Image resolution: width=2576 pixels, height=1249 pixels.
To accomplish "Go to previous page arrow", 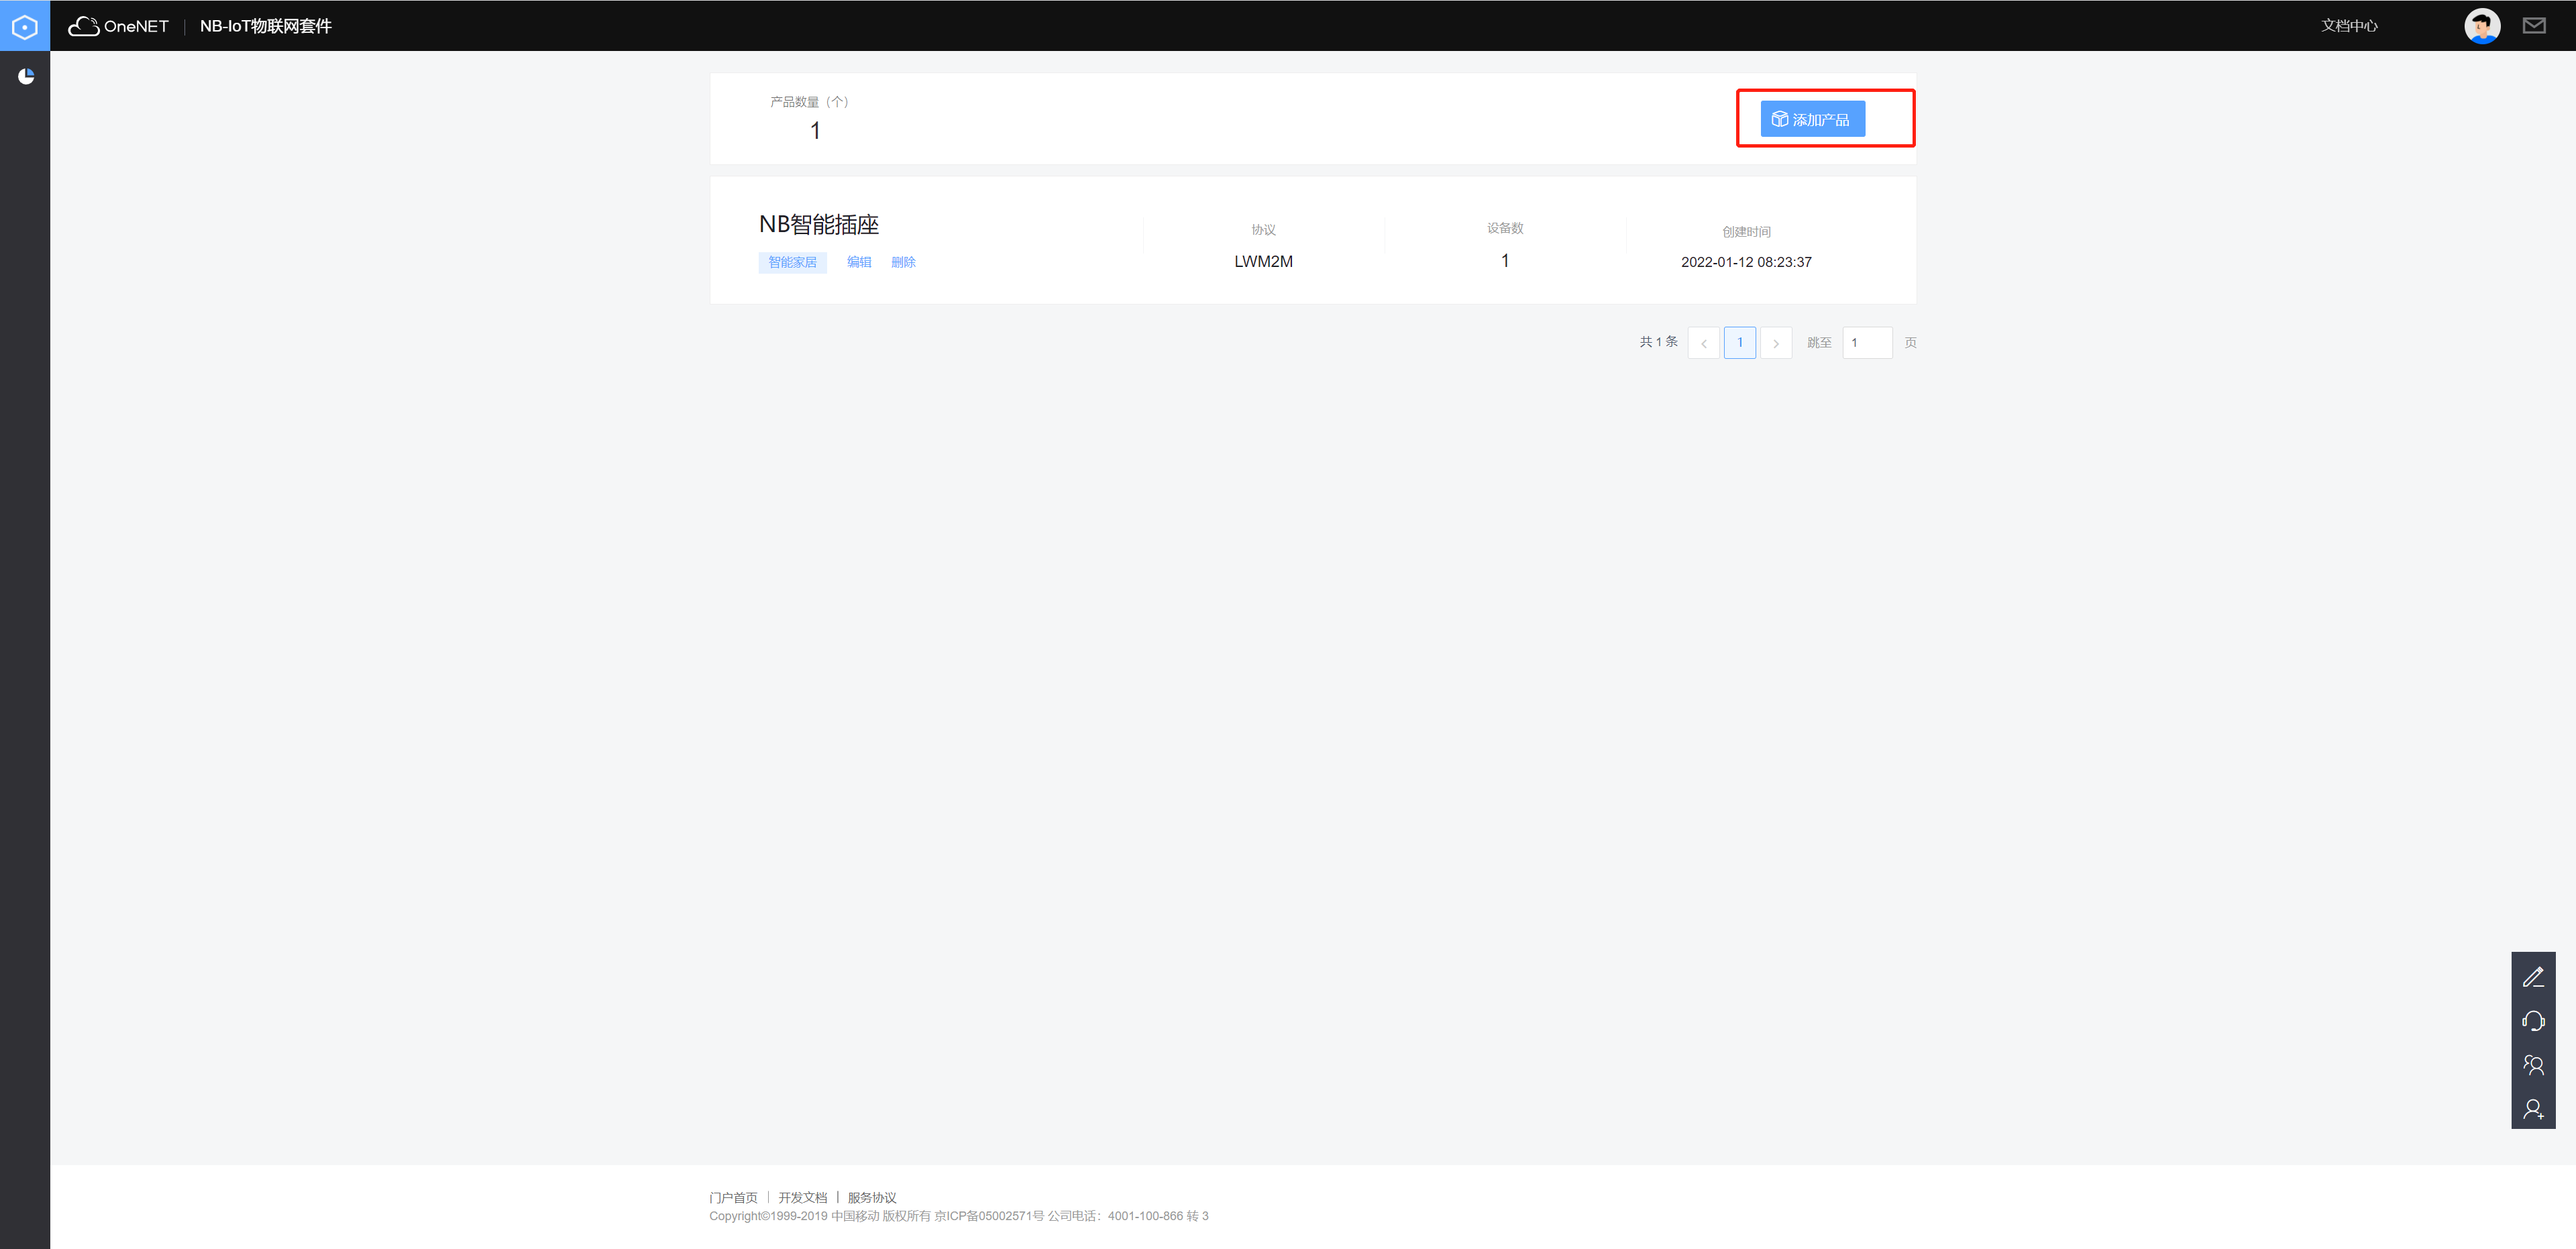I will click(1703, 343).
